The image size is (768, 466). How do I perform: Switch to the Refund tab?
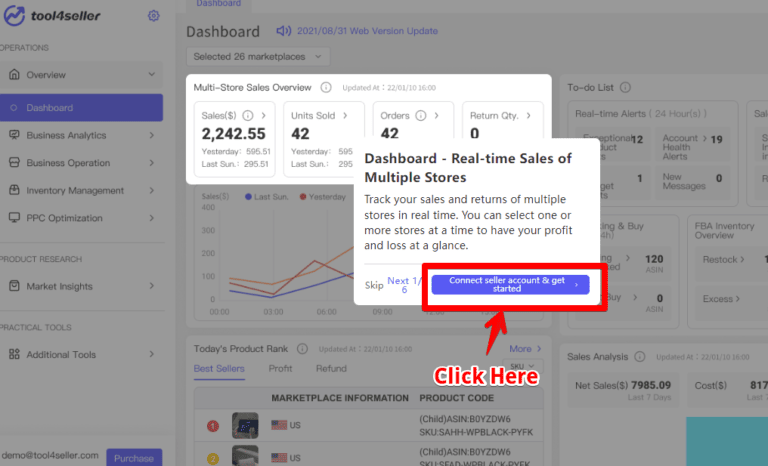point(331,368)
